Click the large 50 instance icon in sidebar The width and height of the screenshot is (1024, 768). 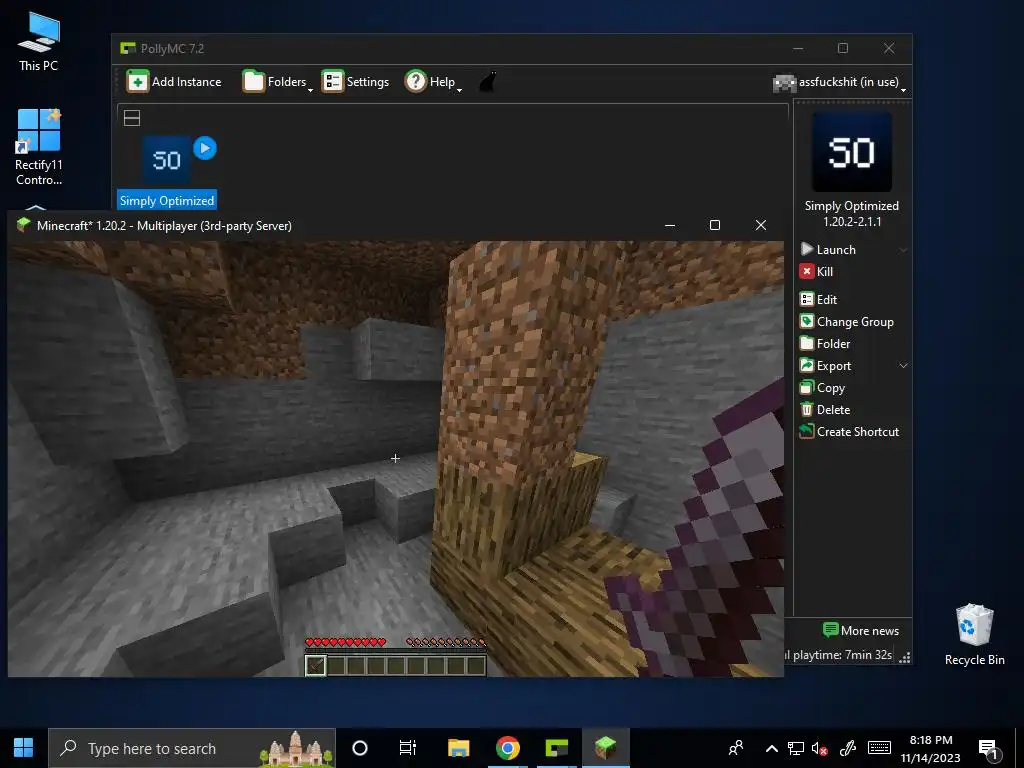coord(852,152)
